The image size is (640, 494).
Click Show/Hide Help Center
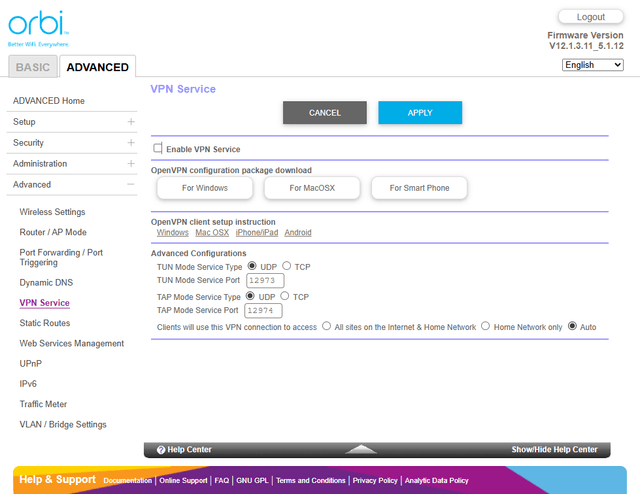pyautogui.click(x=554, y=449)
